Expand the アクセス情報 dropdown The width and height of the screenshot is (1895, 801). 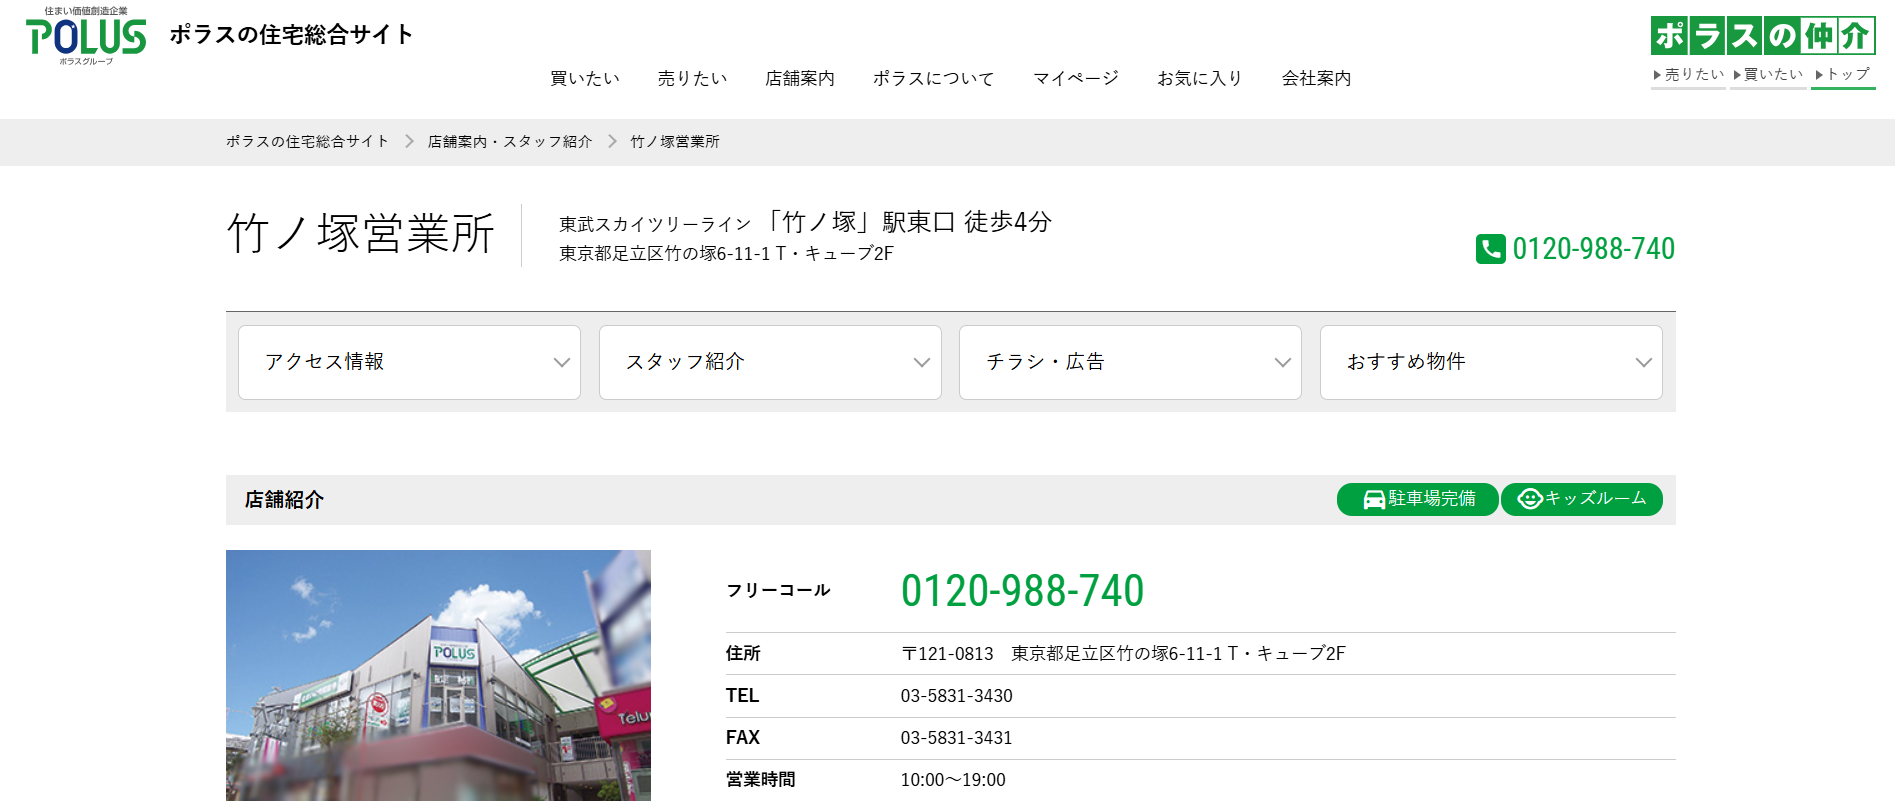409,362
